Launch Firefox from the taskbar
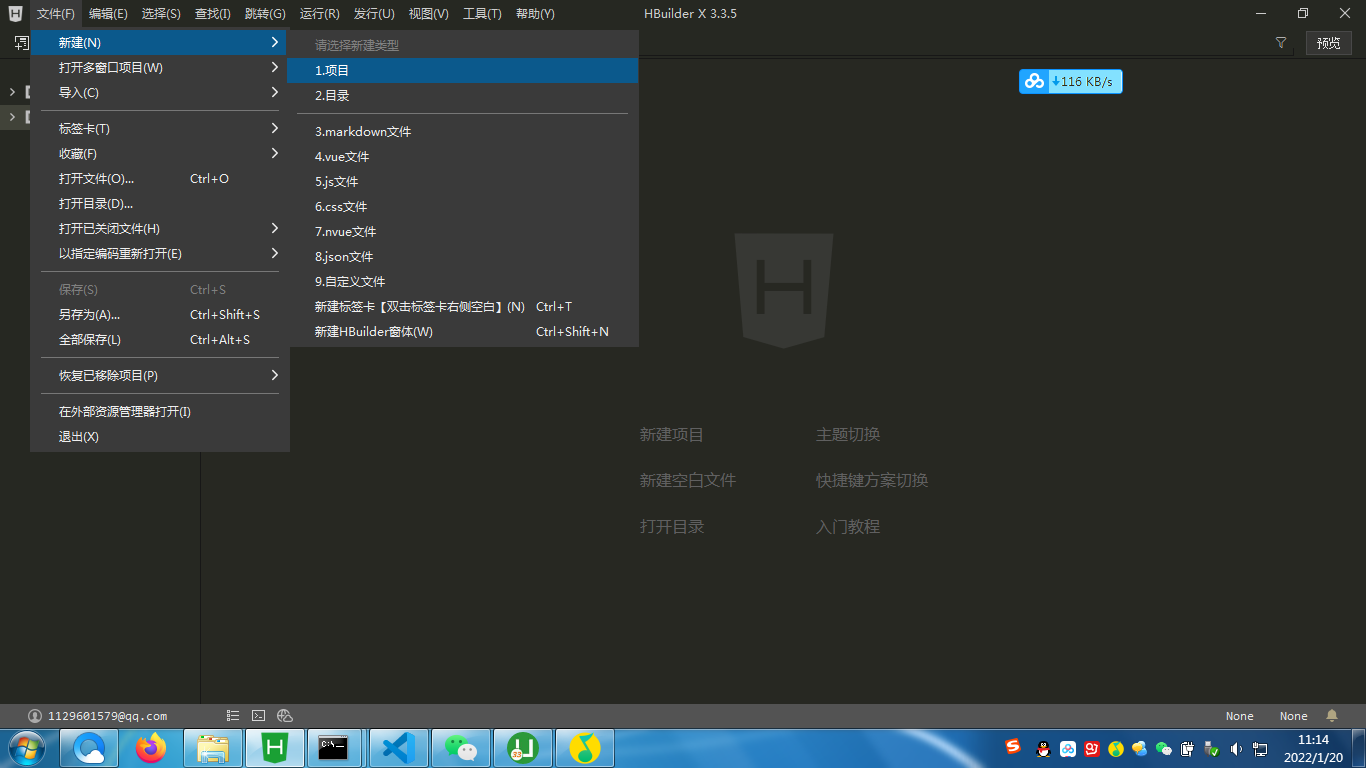 pos(151,748)
